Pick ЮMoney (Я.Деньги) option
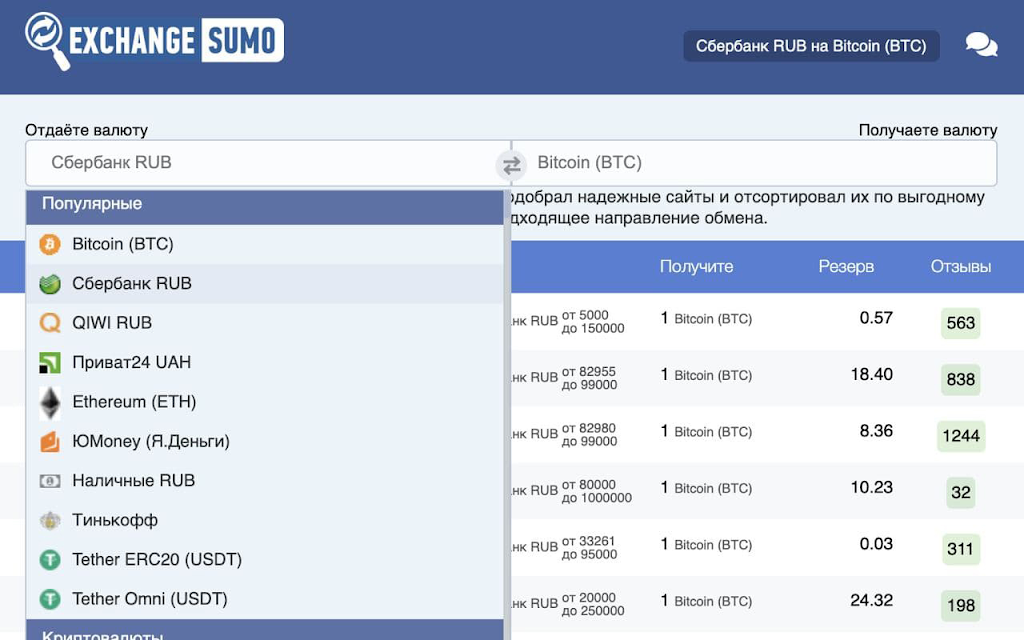Viewport: 1024px width, 640px height. (x=264, y=441)
